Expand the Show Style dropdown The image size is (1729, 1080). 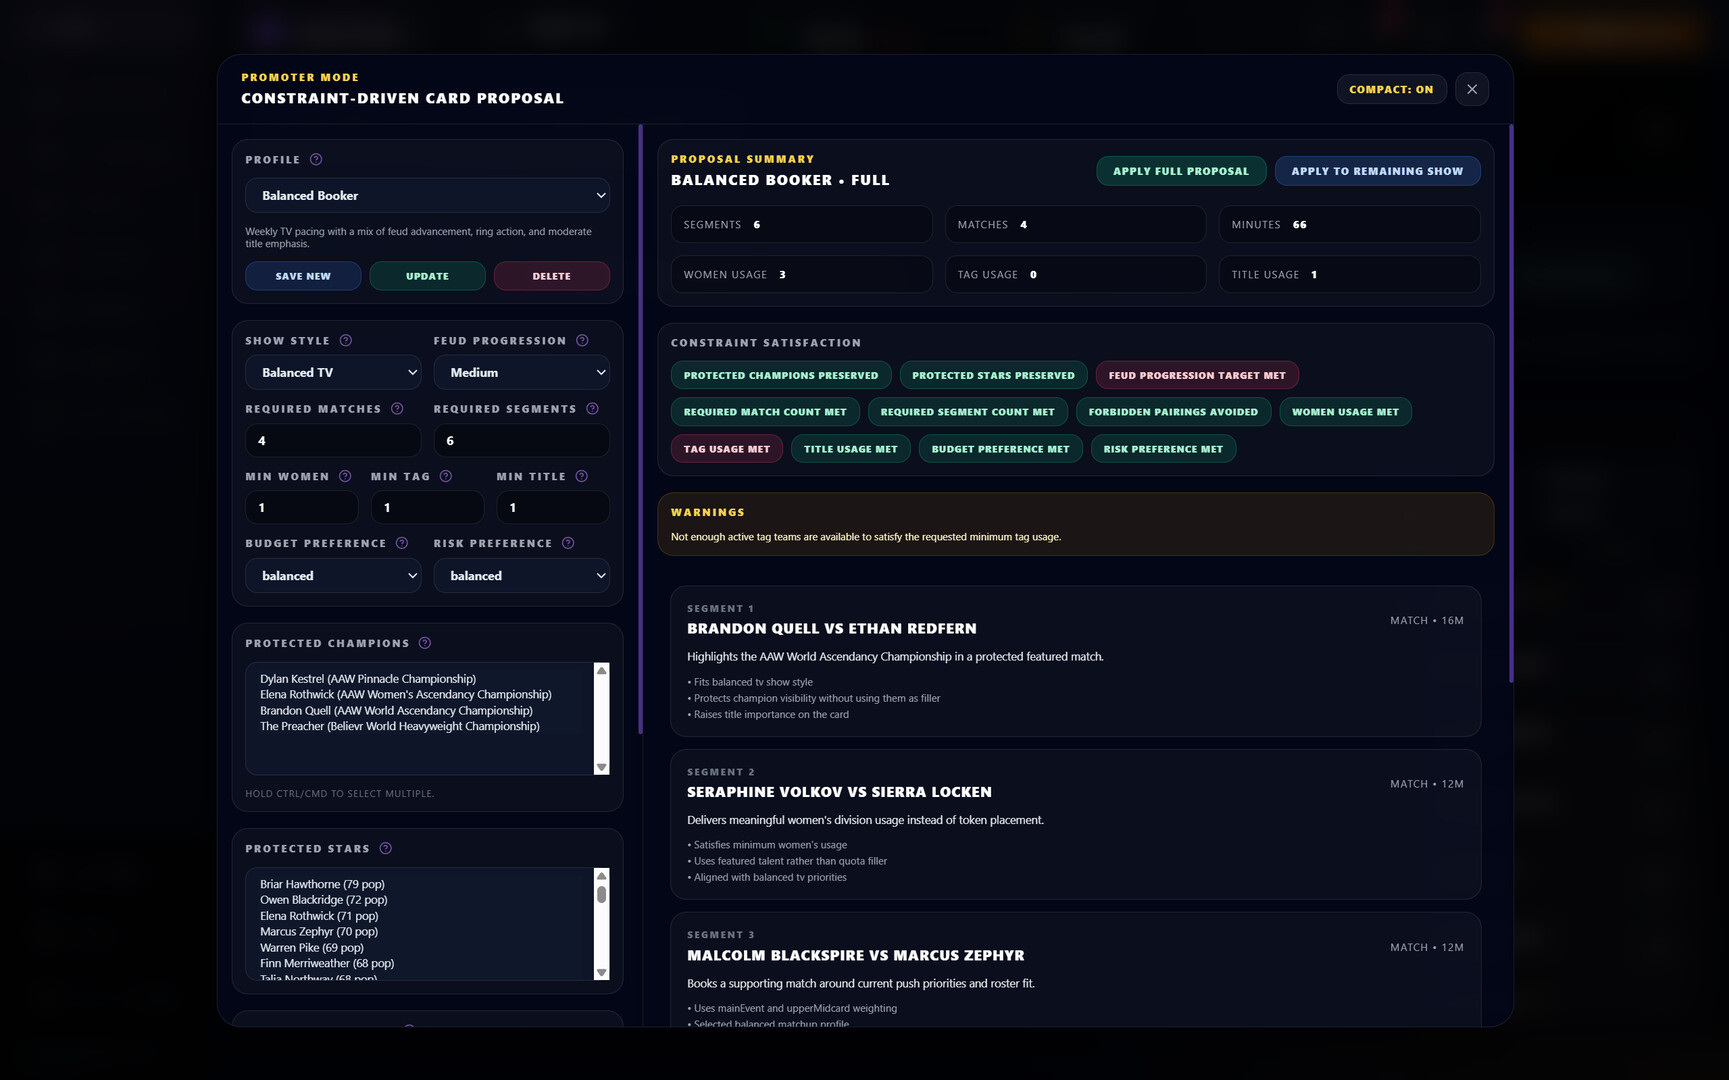333,373
